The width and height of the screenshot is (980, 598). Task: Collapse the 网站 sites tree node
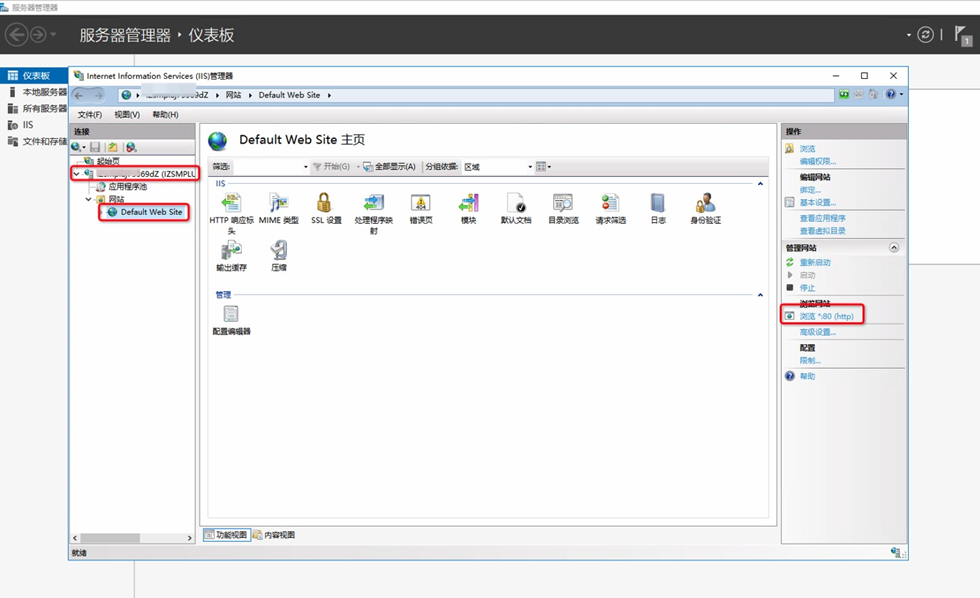point(88,199)
